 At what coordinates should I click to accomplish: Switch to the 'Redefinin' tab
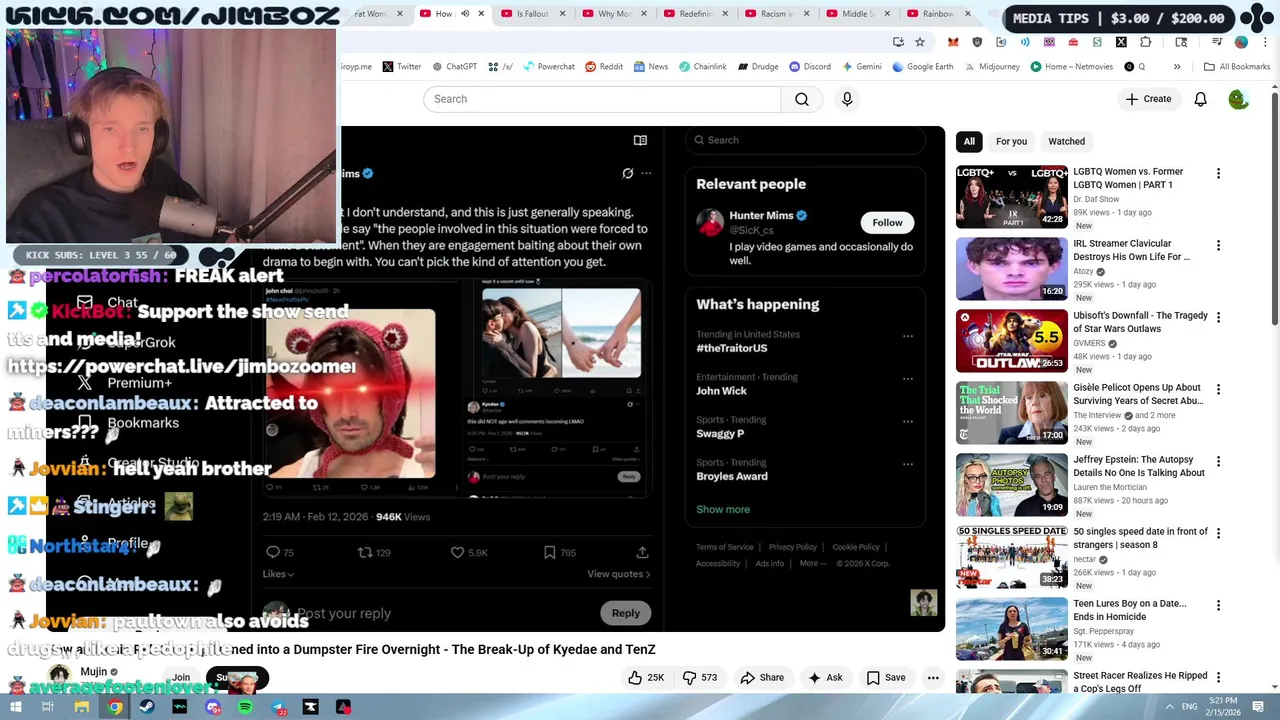[x=695, y=14]
